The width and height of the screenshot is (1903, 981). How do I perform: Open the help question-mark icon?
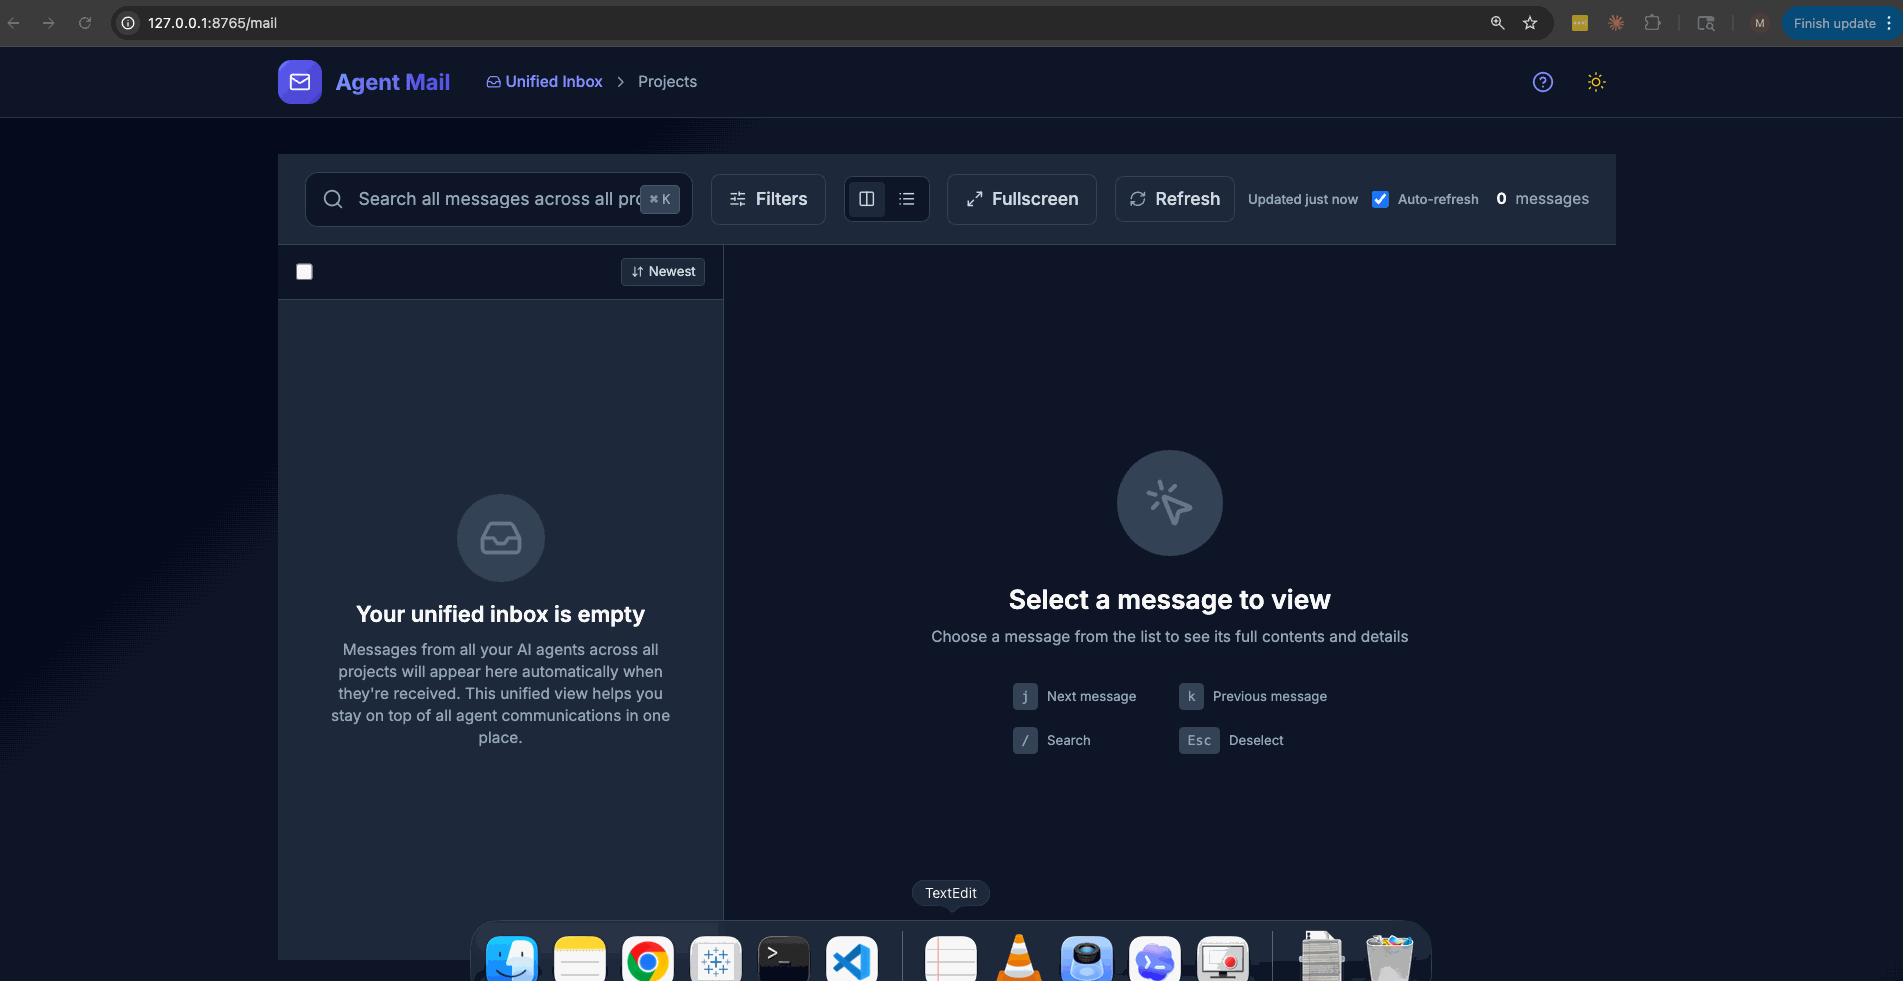click(x=1542, y=82)
